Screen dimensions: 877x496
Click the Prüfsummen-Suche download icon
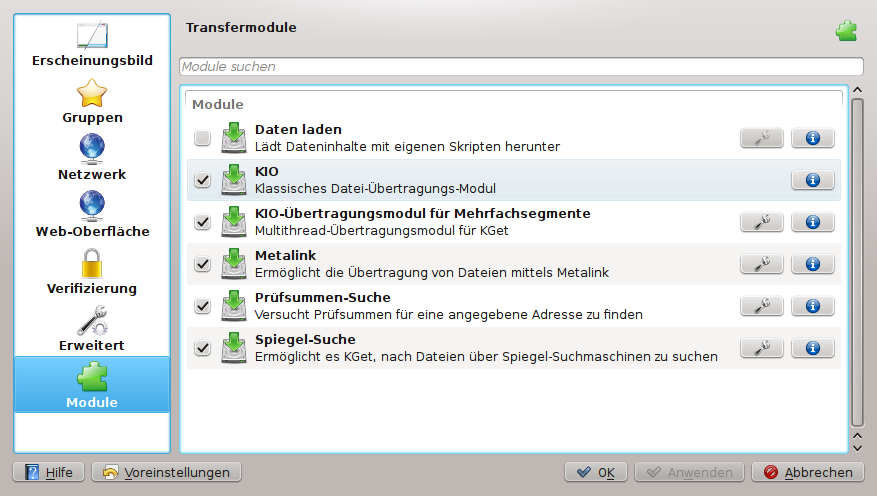(234, 306)
